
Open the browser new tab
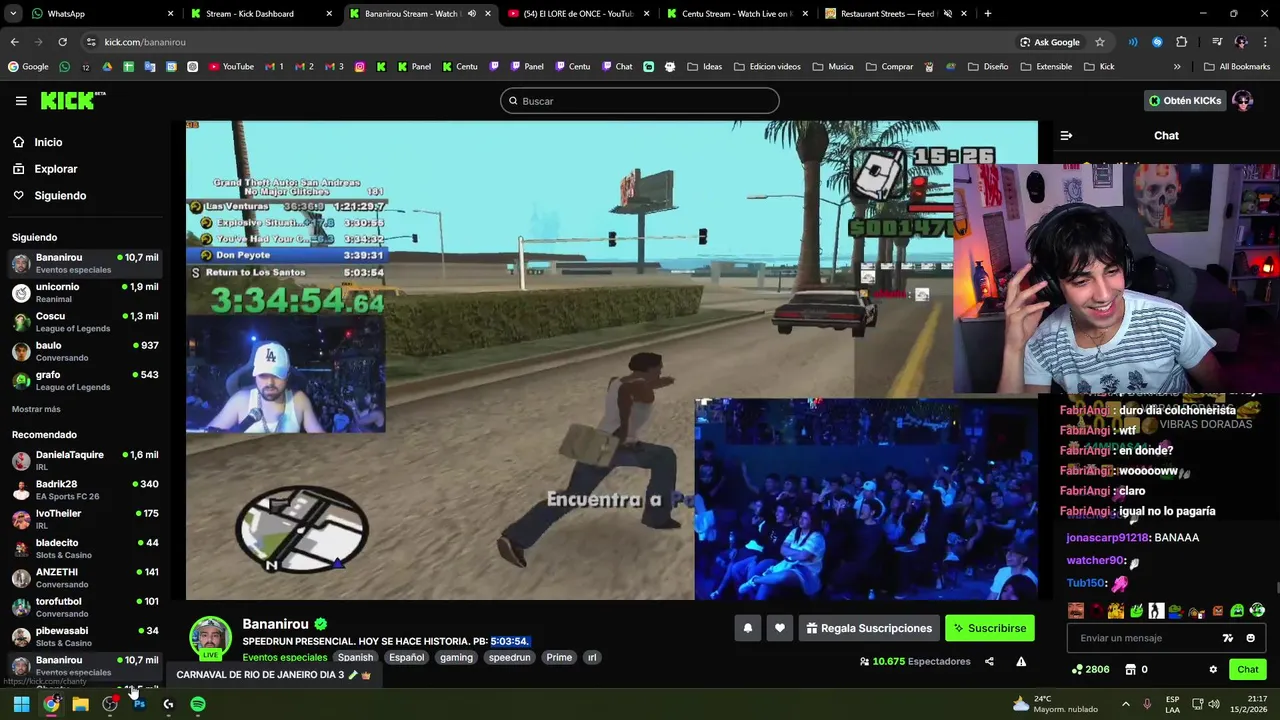[988, 14]
